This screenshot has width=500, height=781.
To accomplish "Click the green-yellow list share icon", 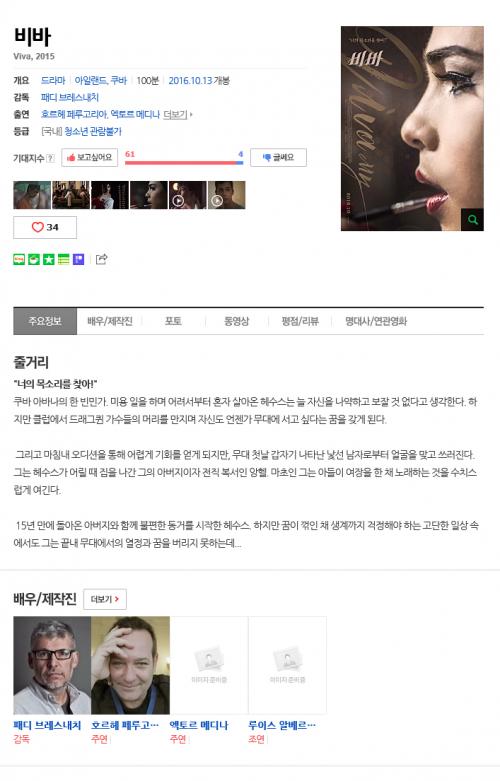I will pos(64,260).
